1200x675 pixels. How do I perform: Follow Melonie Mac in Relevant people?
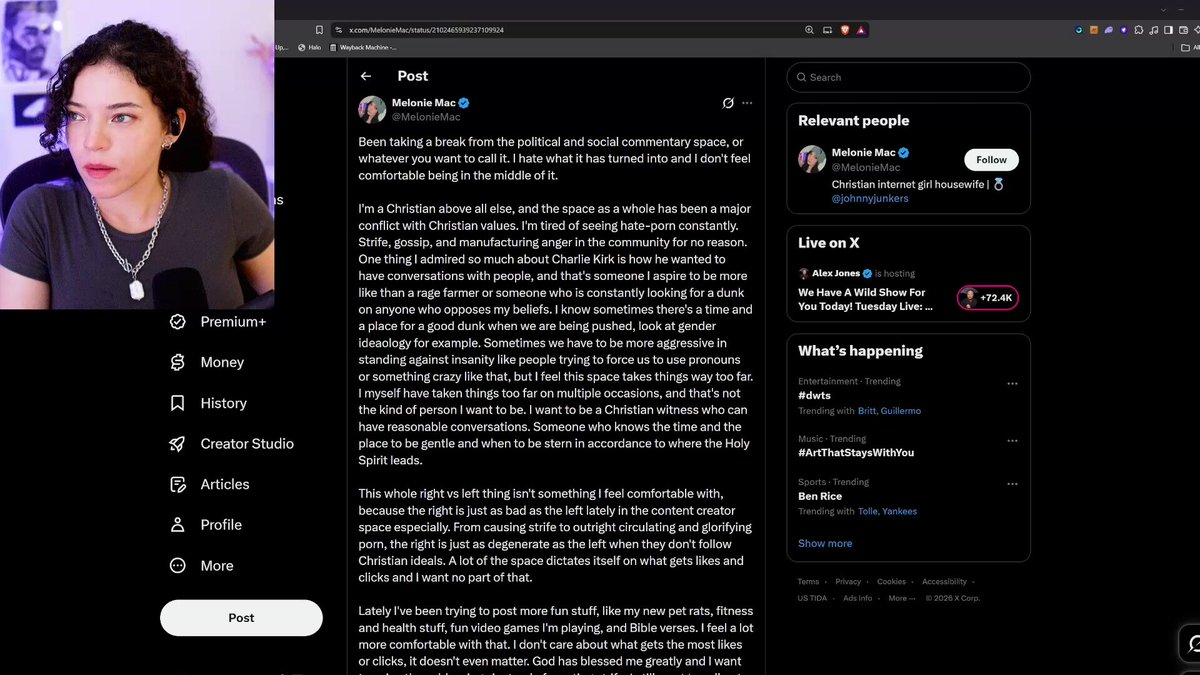[991, 159]
